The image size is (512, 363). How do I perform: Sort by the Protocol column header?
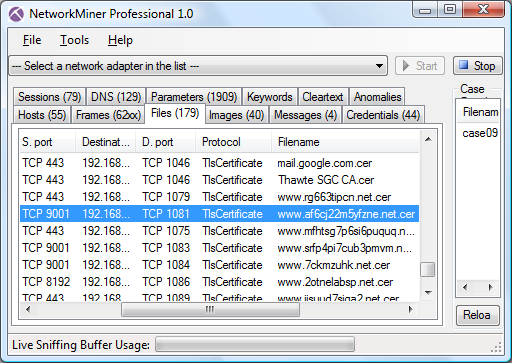click(x=233, y=142)
